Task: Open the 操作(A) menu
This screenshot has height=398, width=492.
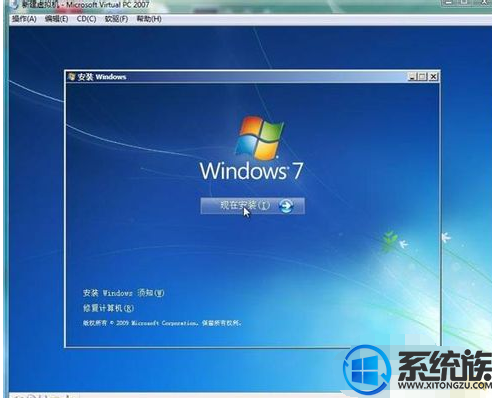Action: (x=24, y=19)
